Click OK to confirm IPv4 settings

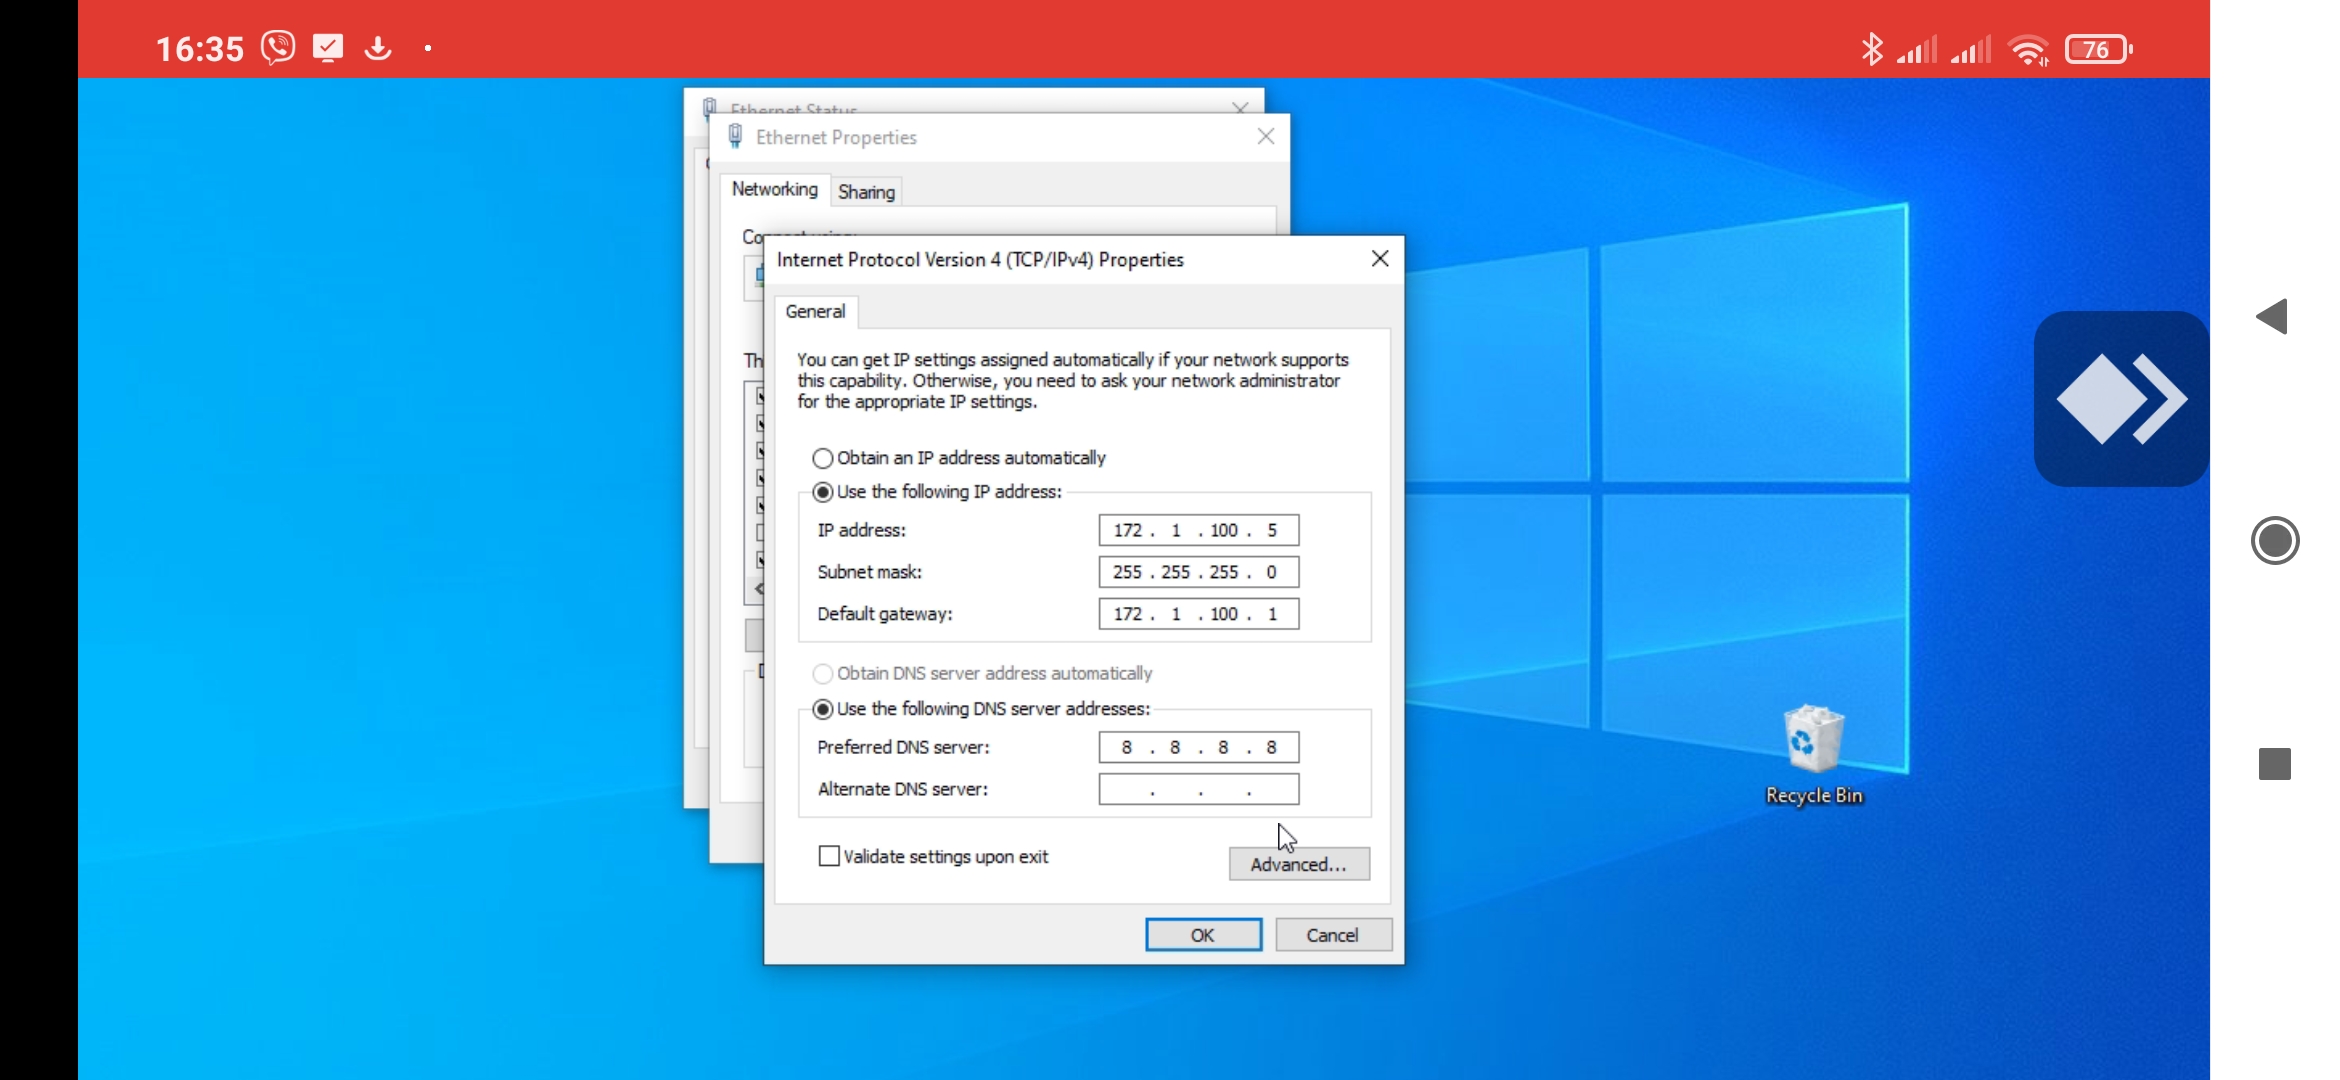(x=1202, y=935)
